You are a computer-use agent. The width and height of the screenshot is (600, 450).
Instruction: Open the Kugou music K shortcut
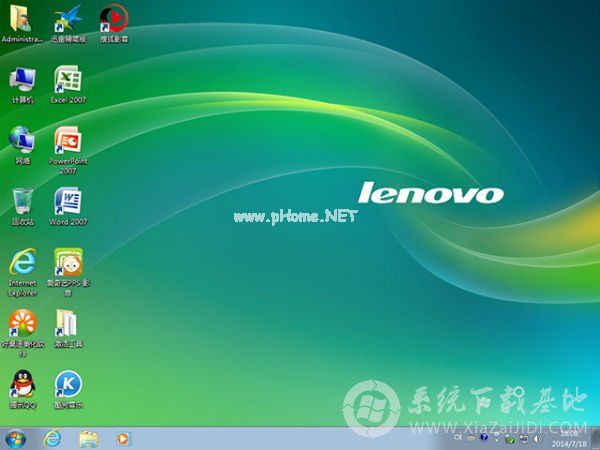pyautogui.click(x=68, y=390)
